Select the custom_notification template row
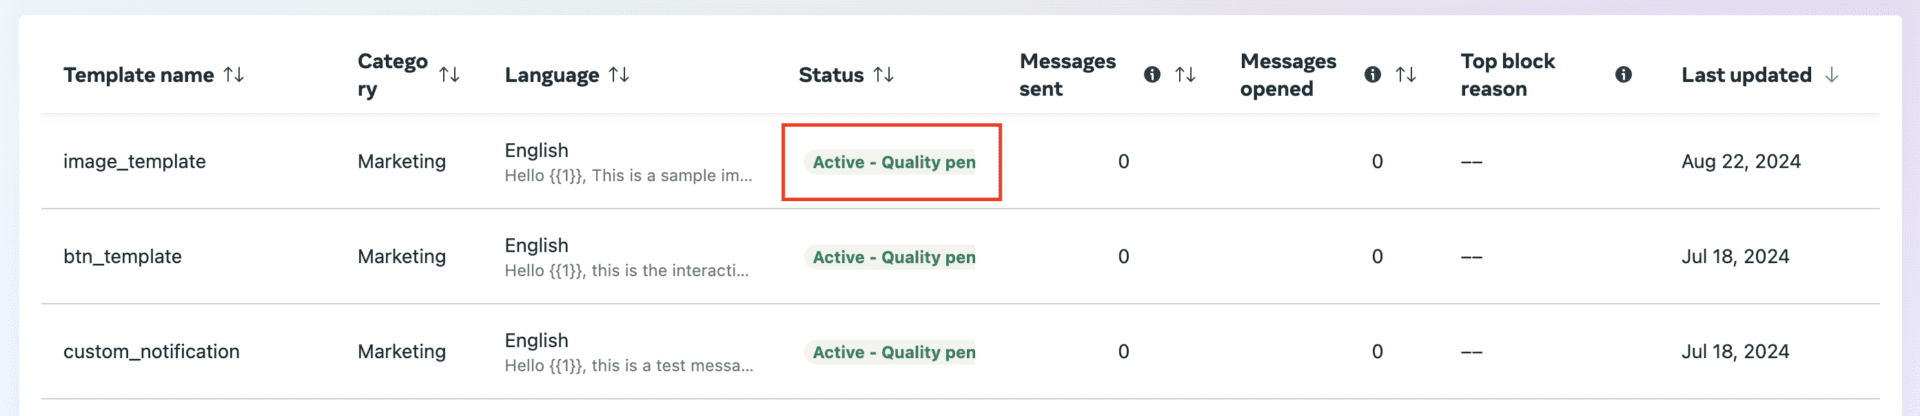The height and width of the screenshot is (416, 1920). tap(151, 352)
